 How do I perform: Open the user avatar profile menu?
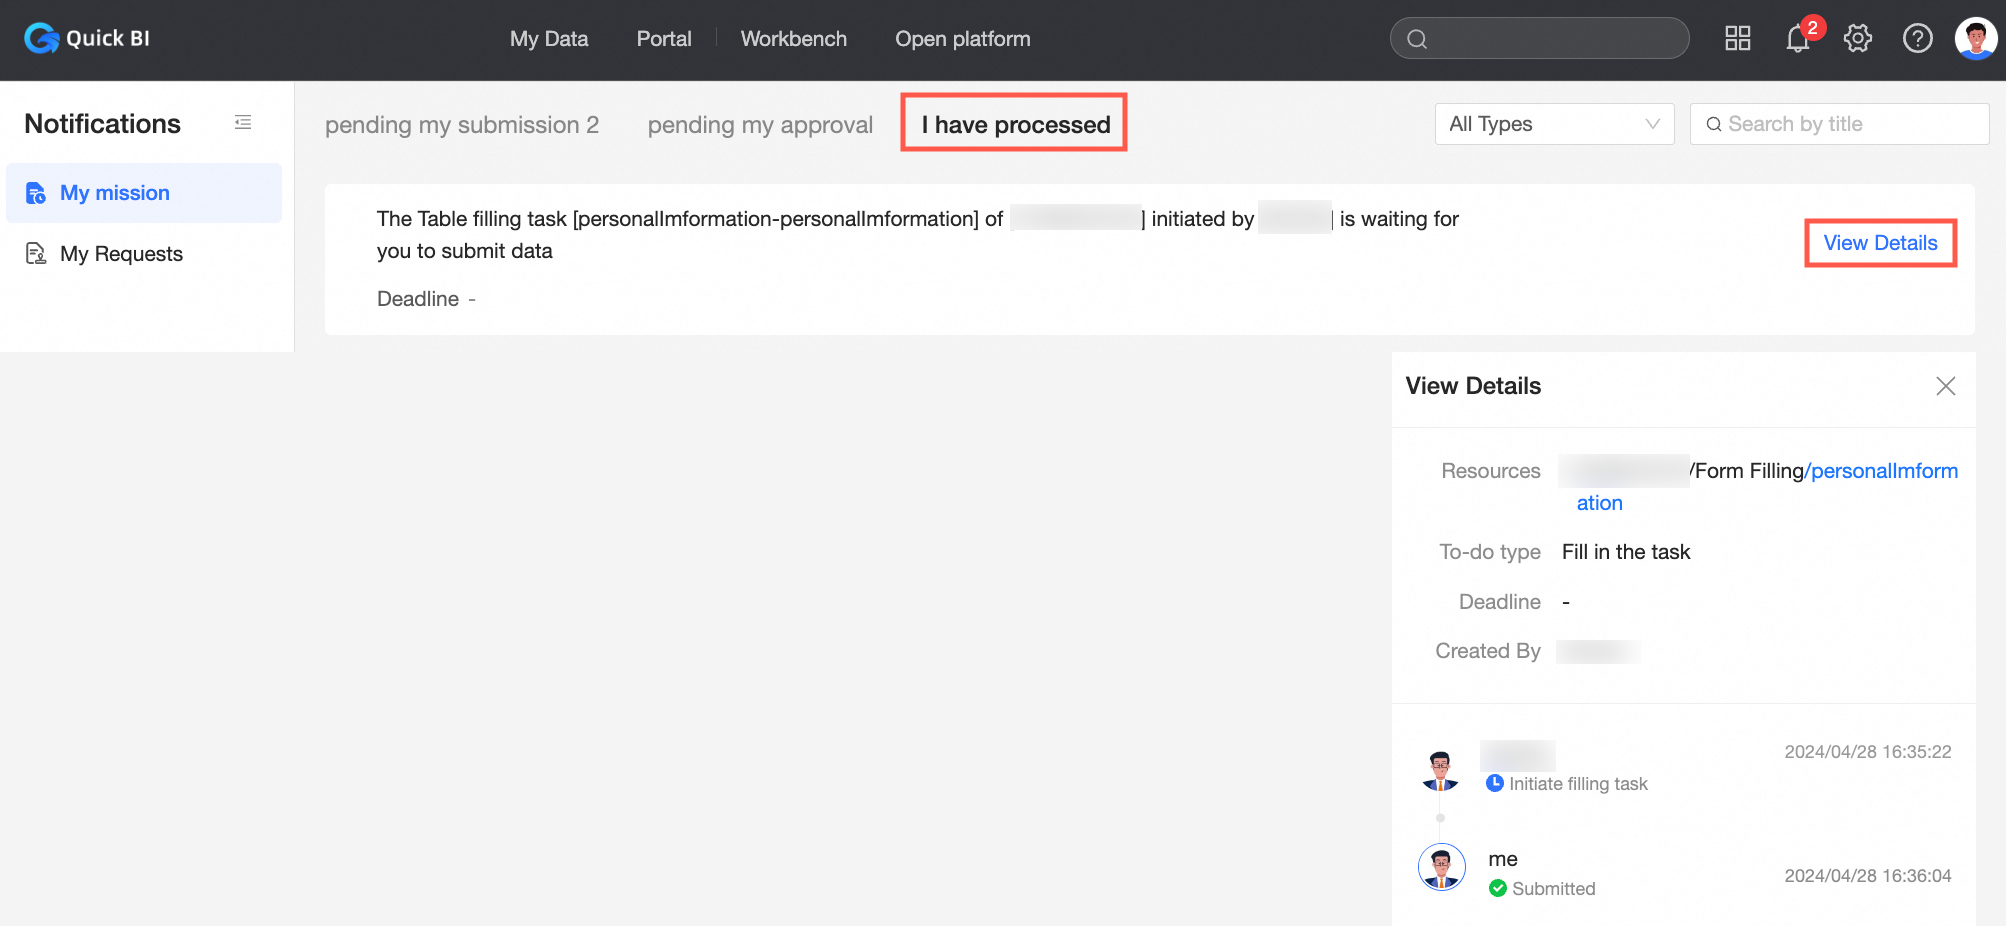point(1975,39)
